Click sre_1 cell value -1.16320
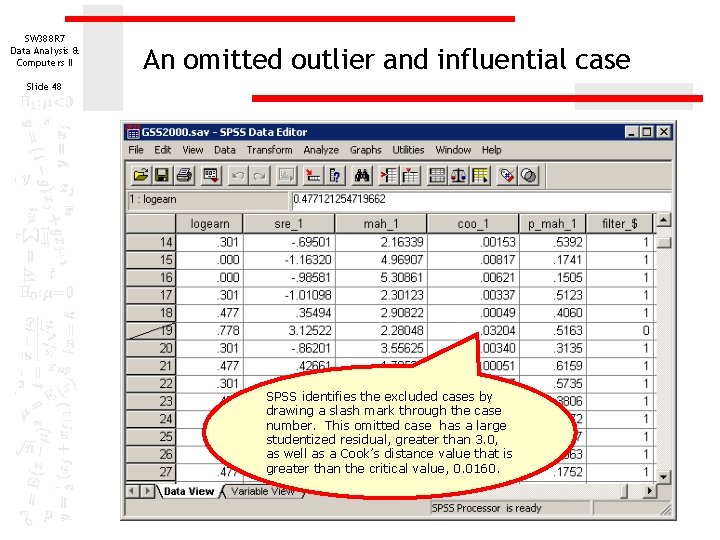 289,260
